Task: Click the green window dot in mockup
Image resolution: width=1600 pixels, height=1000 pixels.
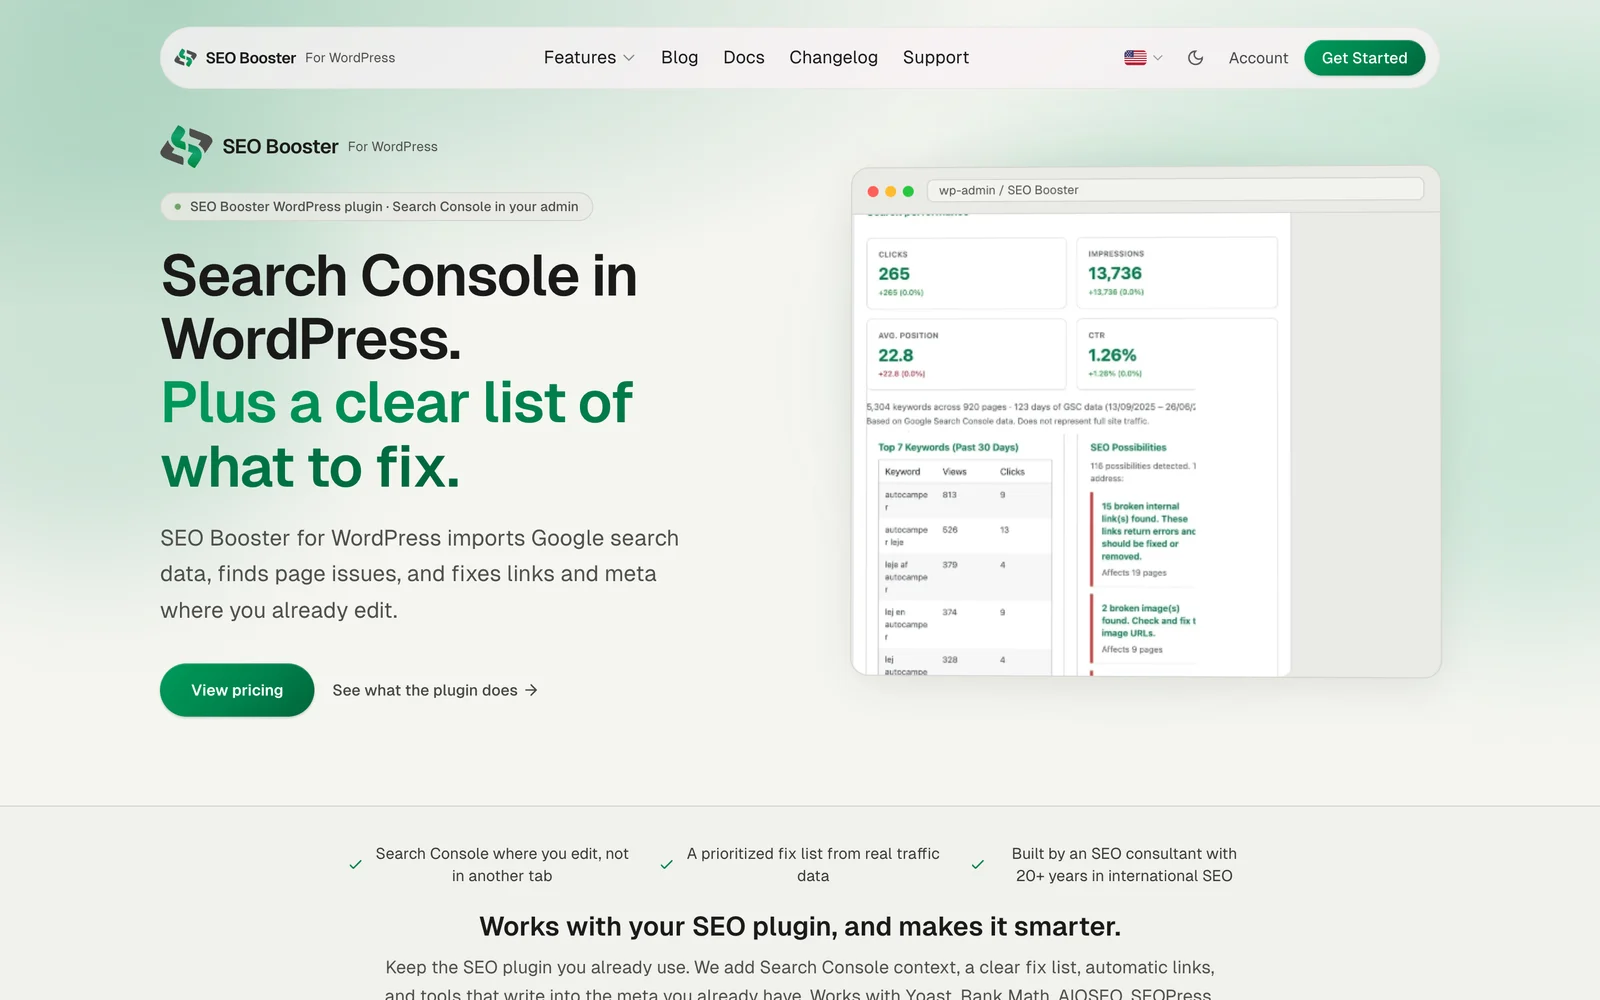Action: (908, 191)
